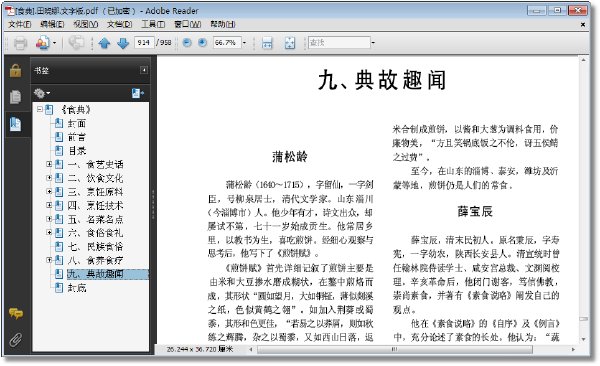This screenshot has height=366, width=600.
Task: Select the 九、典故趣闻 bookmark
Action: 95,274
